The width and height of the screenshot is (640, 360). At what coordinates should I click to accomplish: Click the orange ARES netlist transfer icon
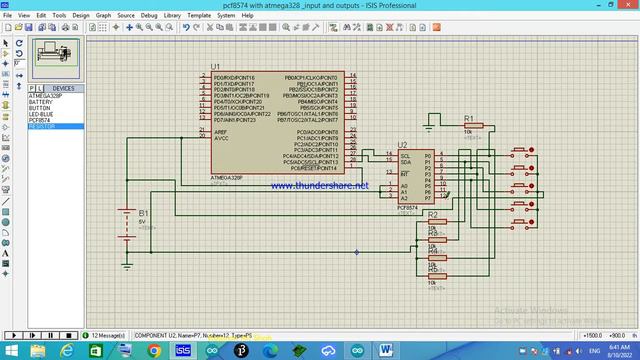pyautogui.click(x=437, y=27)
